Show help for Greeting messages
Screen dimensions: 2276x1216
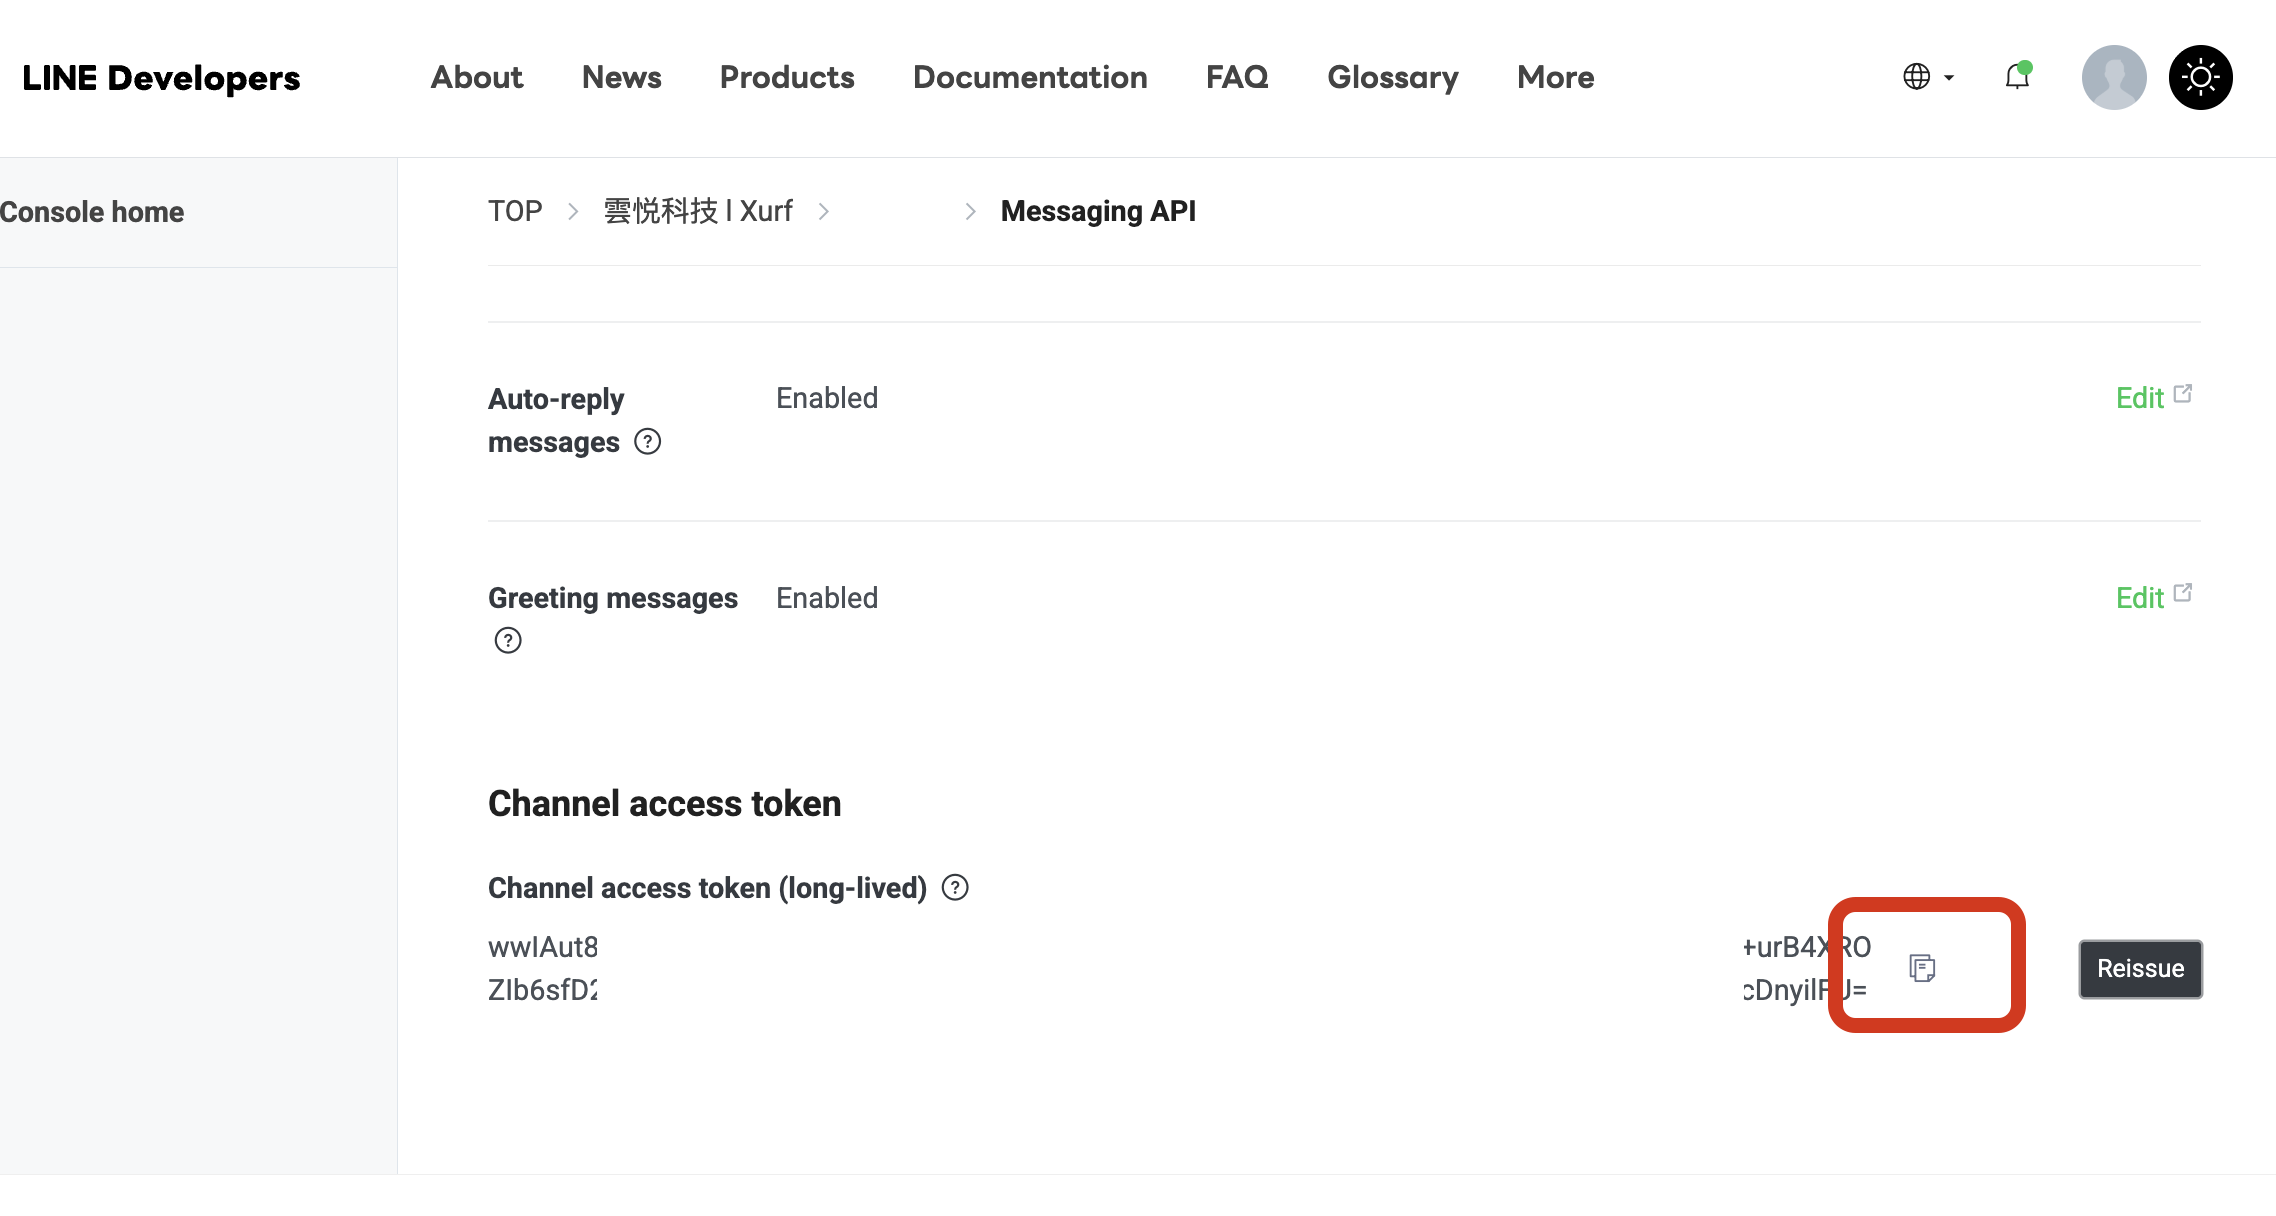pos(508,640)
